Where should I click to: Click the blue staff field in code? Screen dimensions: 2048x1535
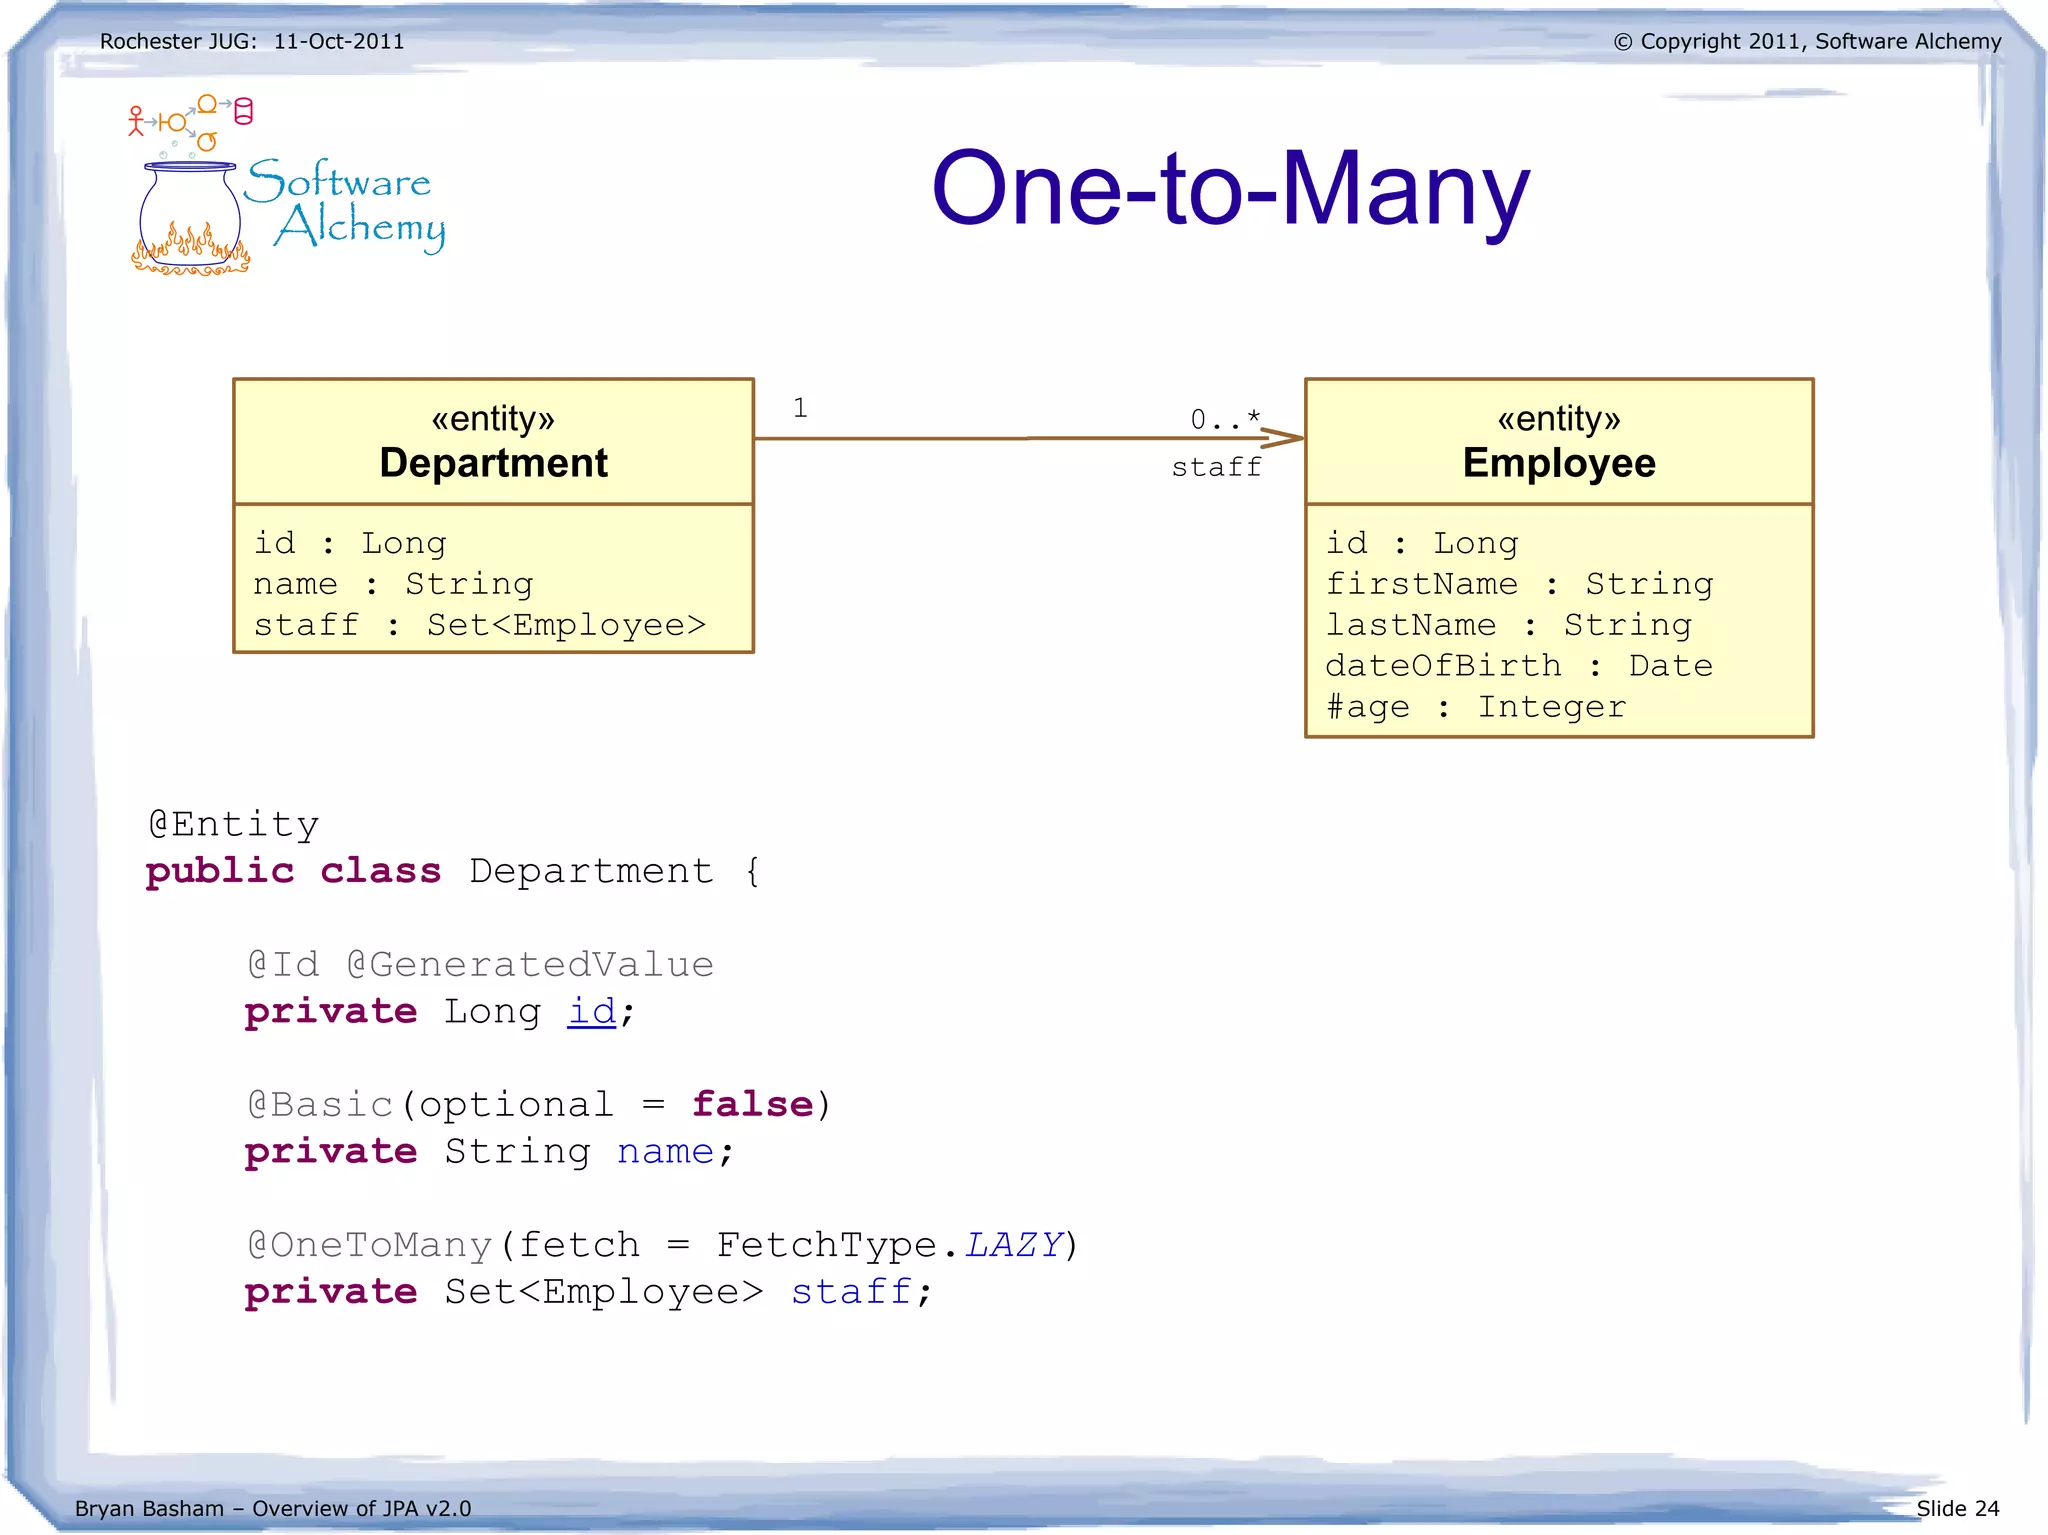tap(851, 1291)
